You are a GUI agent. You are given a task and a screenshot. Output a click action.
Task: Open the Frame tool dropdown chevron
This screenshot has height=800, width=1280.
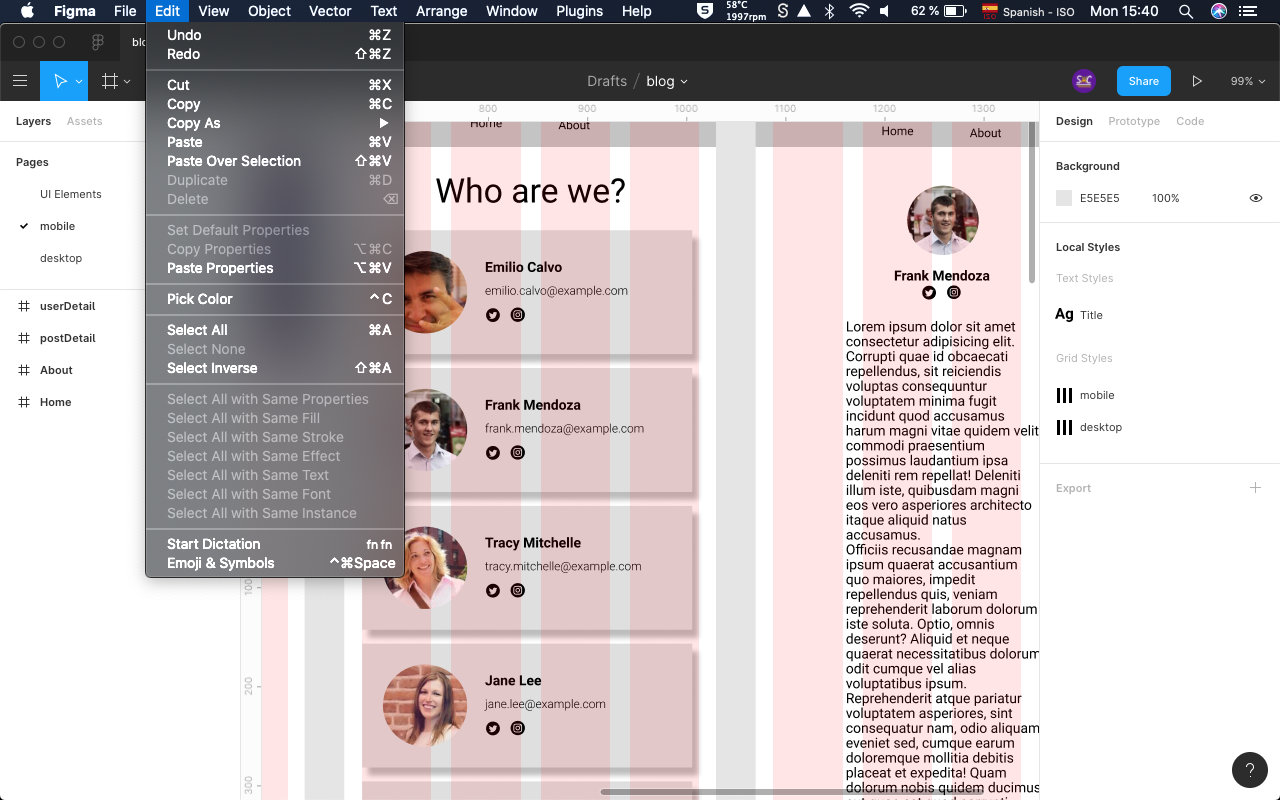[127, 82]
